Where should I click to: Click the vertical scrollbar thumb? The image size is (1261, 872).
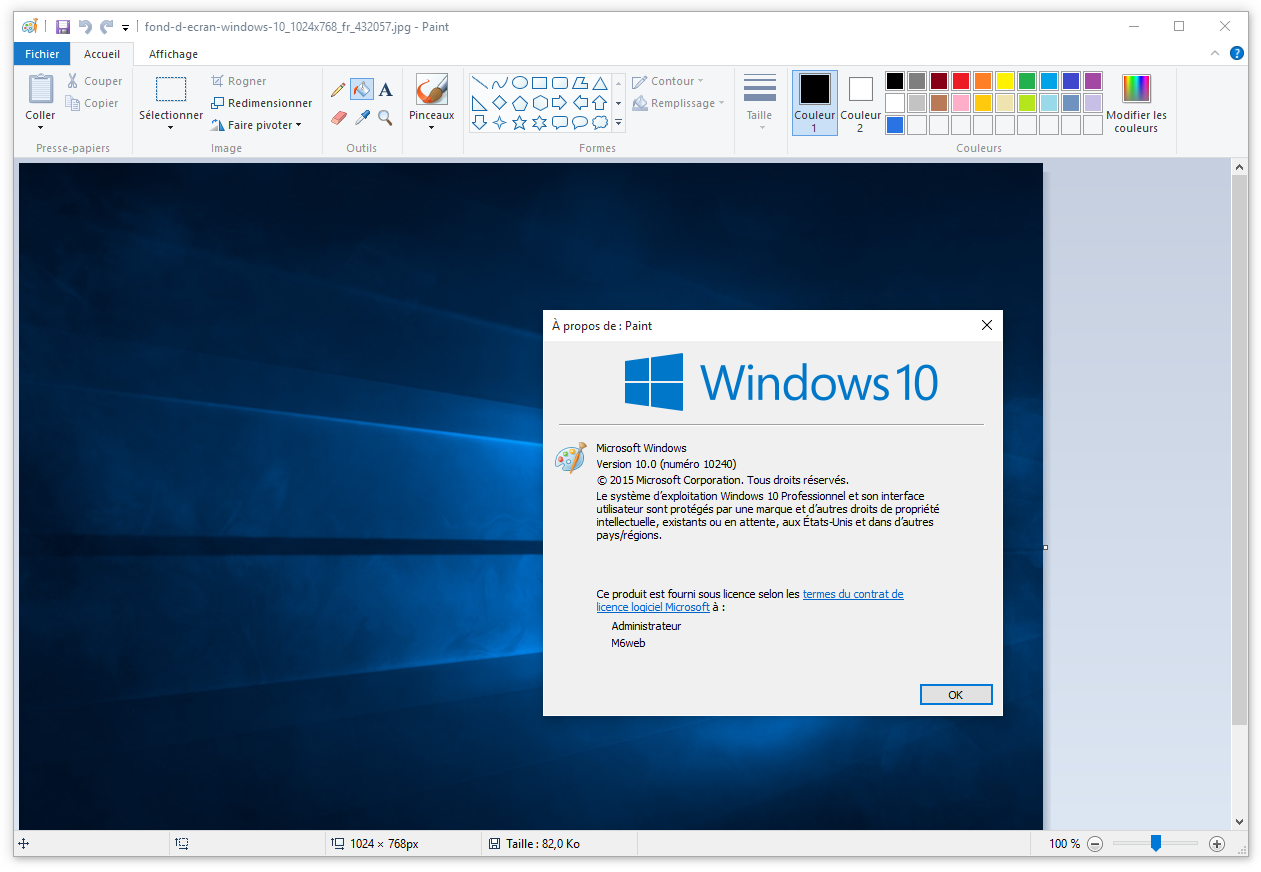coord(1240,450)
